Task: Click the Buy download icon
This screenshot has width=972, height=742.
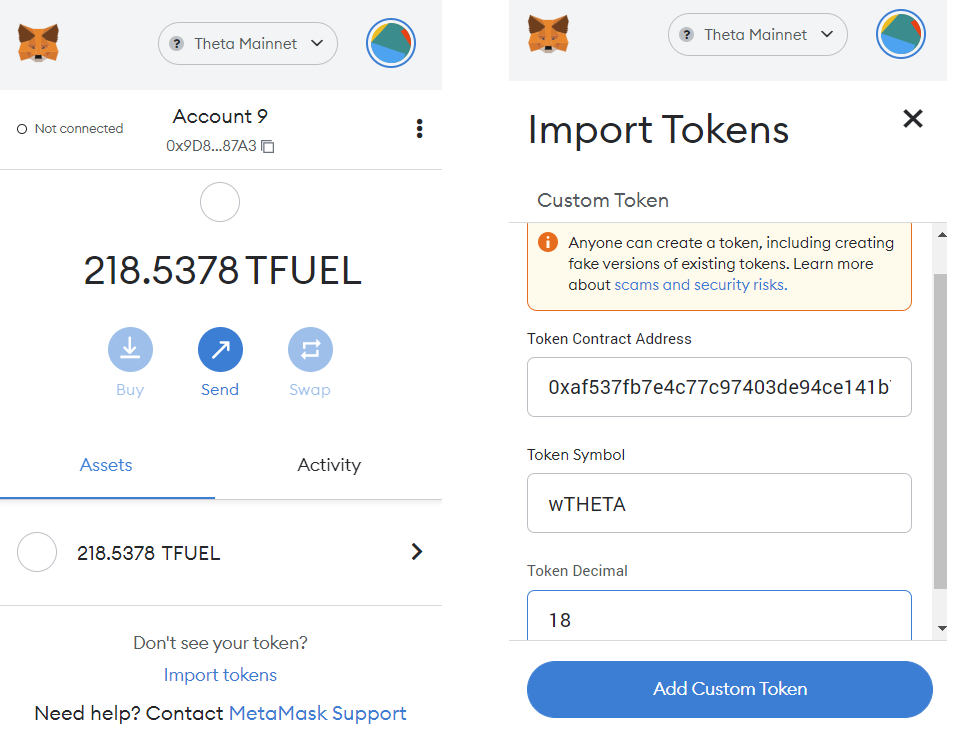Action: [130, 349]
